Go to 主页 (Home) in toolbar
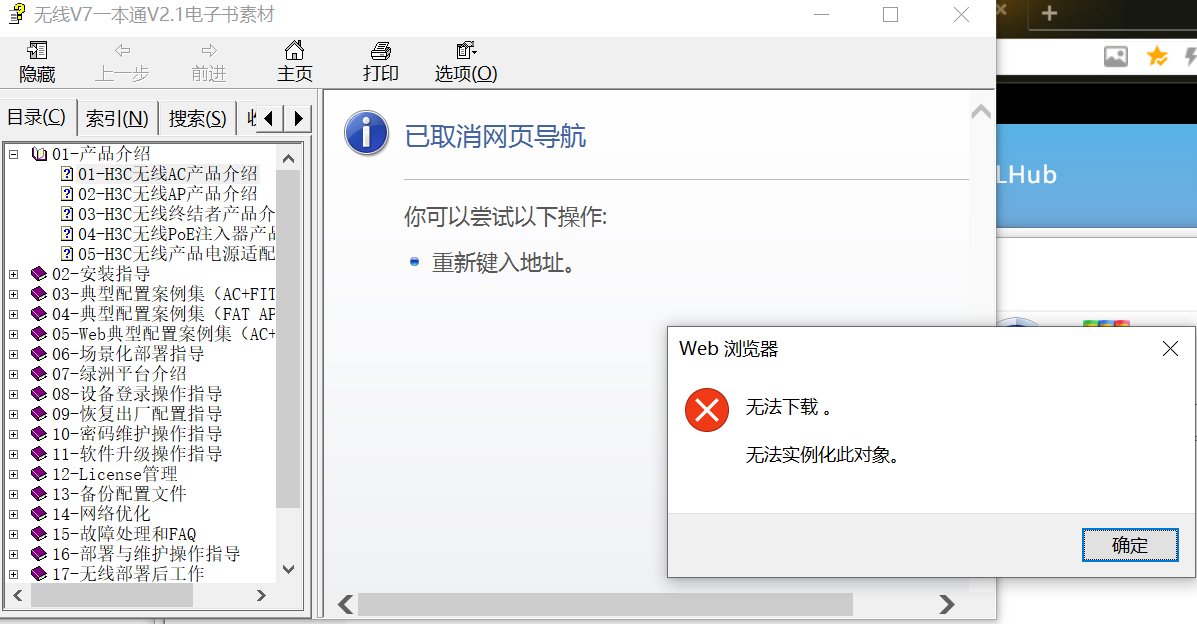The width and height of the screenshot is (1197, 624). (x=295, y=62)
